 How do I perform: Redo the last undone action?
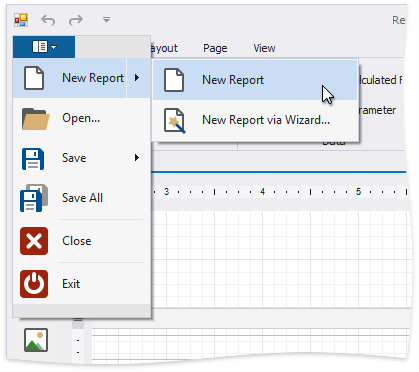point(76,20)
